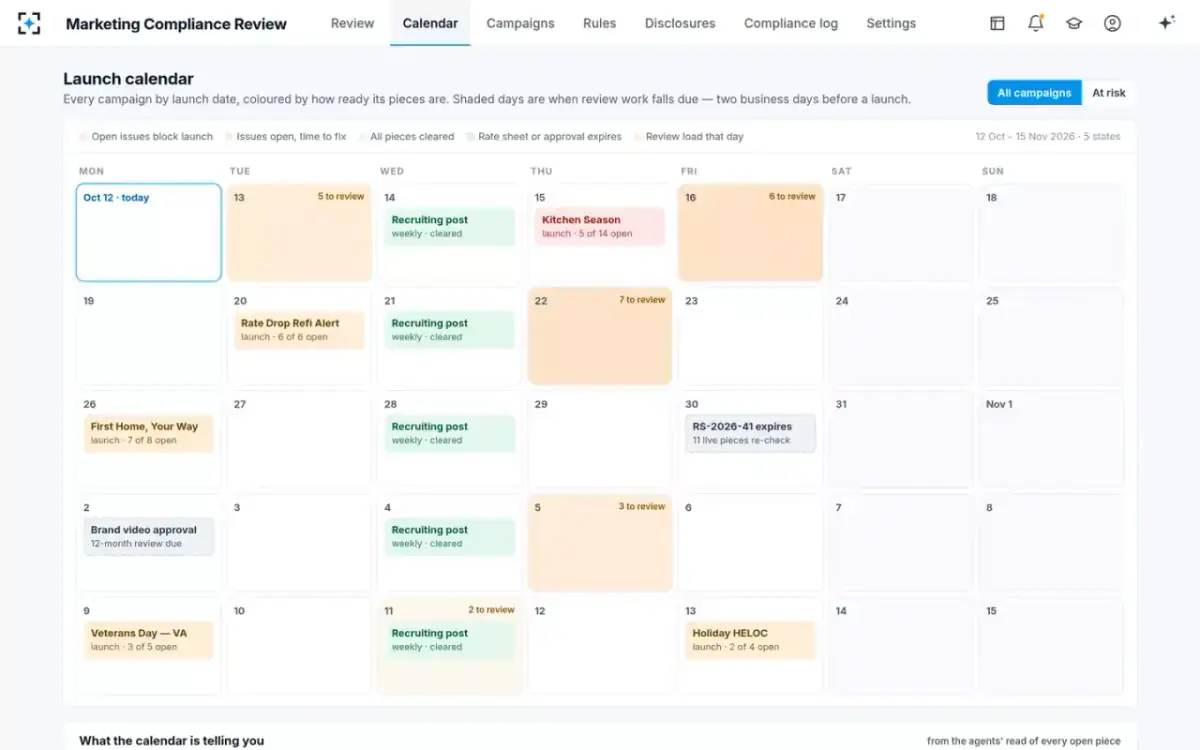Click the "3 to review" label

[642, 507]
